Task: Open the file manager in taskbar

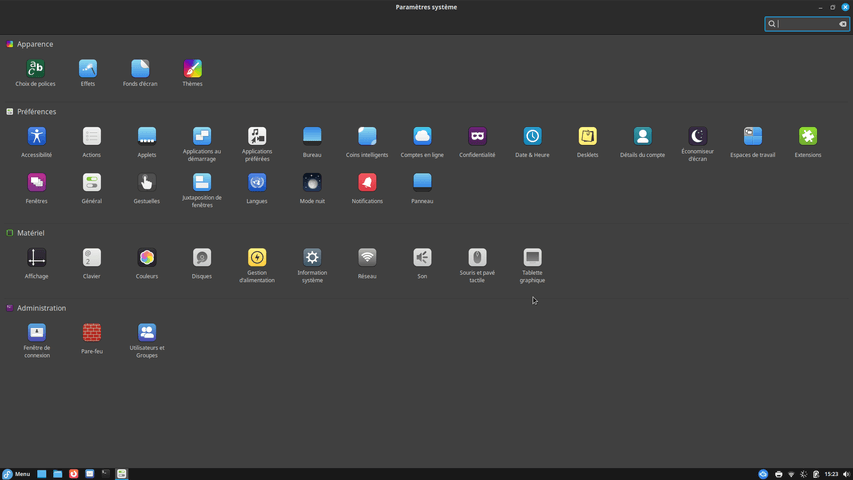Action: [57, 474]
